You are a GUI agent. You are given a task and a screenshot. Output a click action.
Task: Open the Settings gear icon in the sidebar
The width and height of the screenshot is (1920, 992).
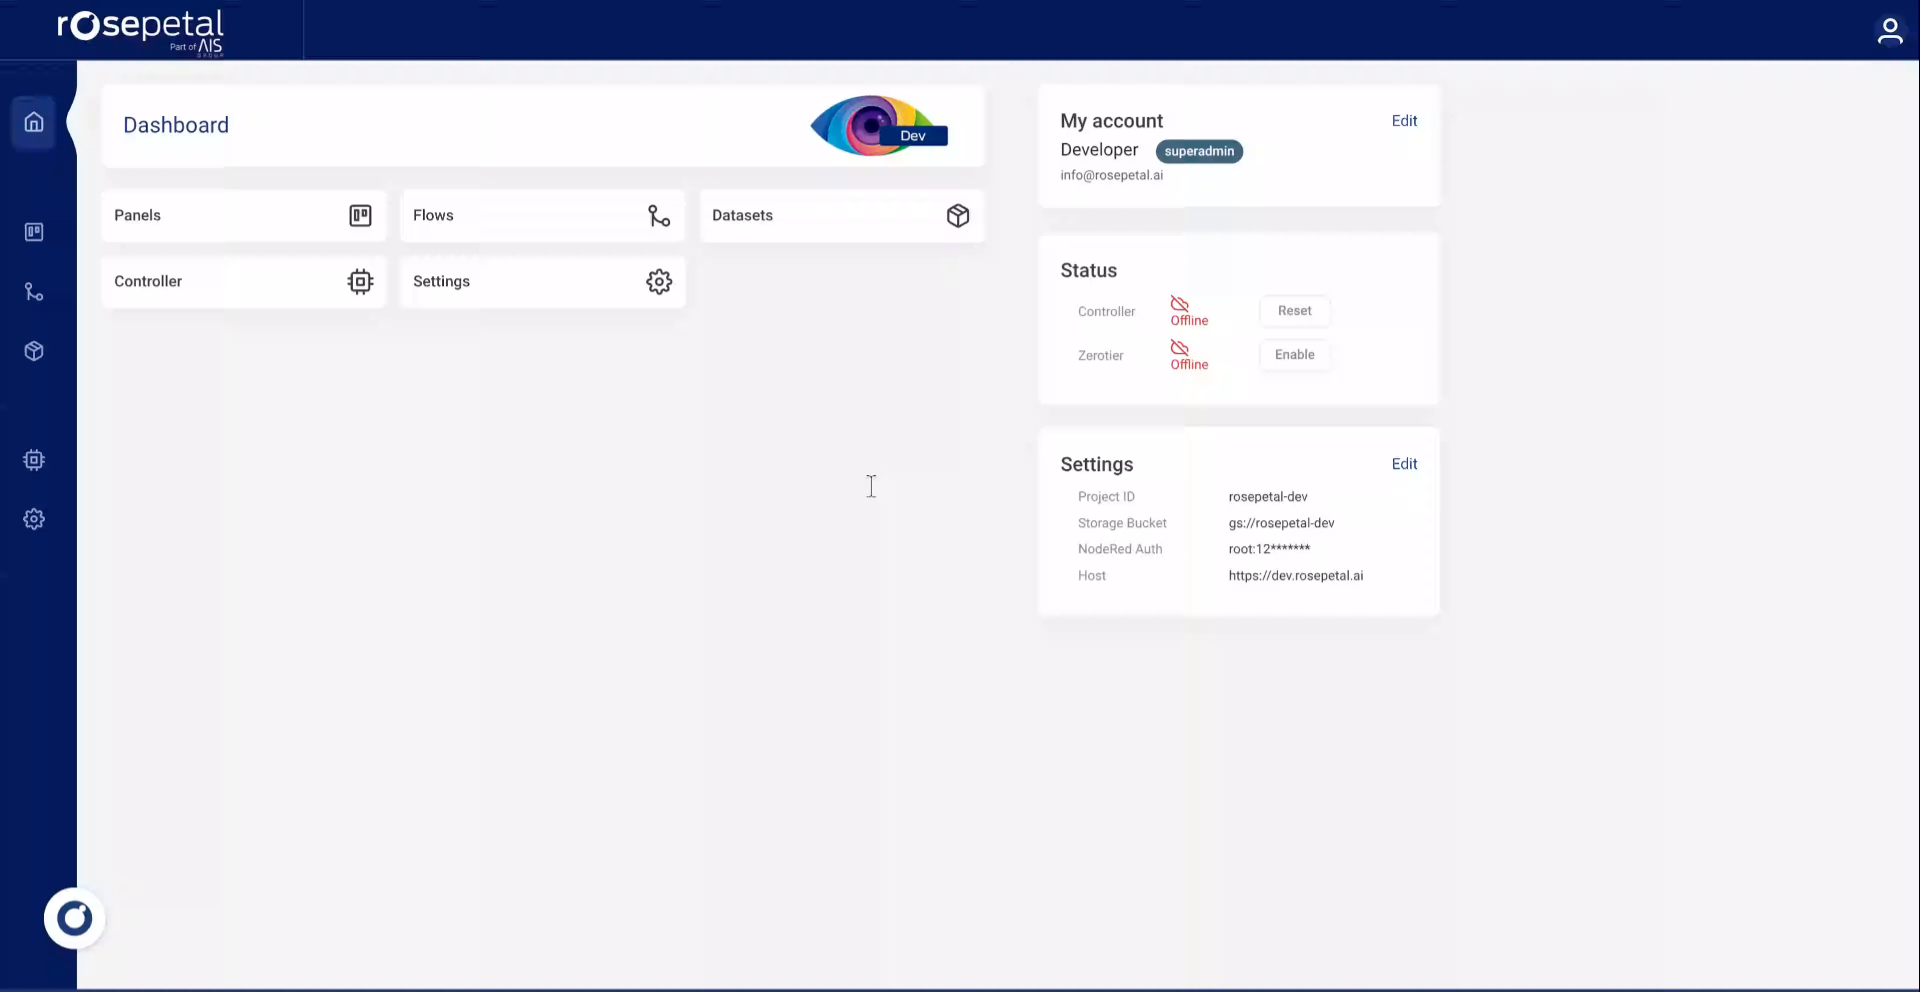click(34, 519)
